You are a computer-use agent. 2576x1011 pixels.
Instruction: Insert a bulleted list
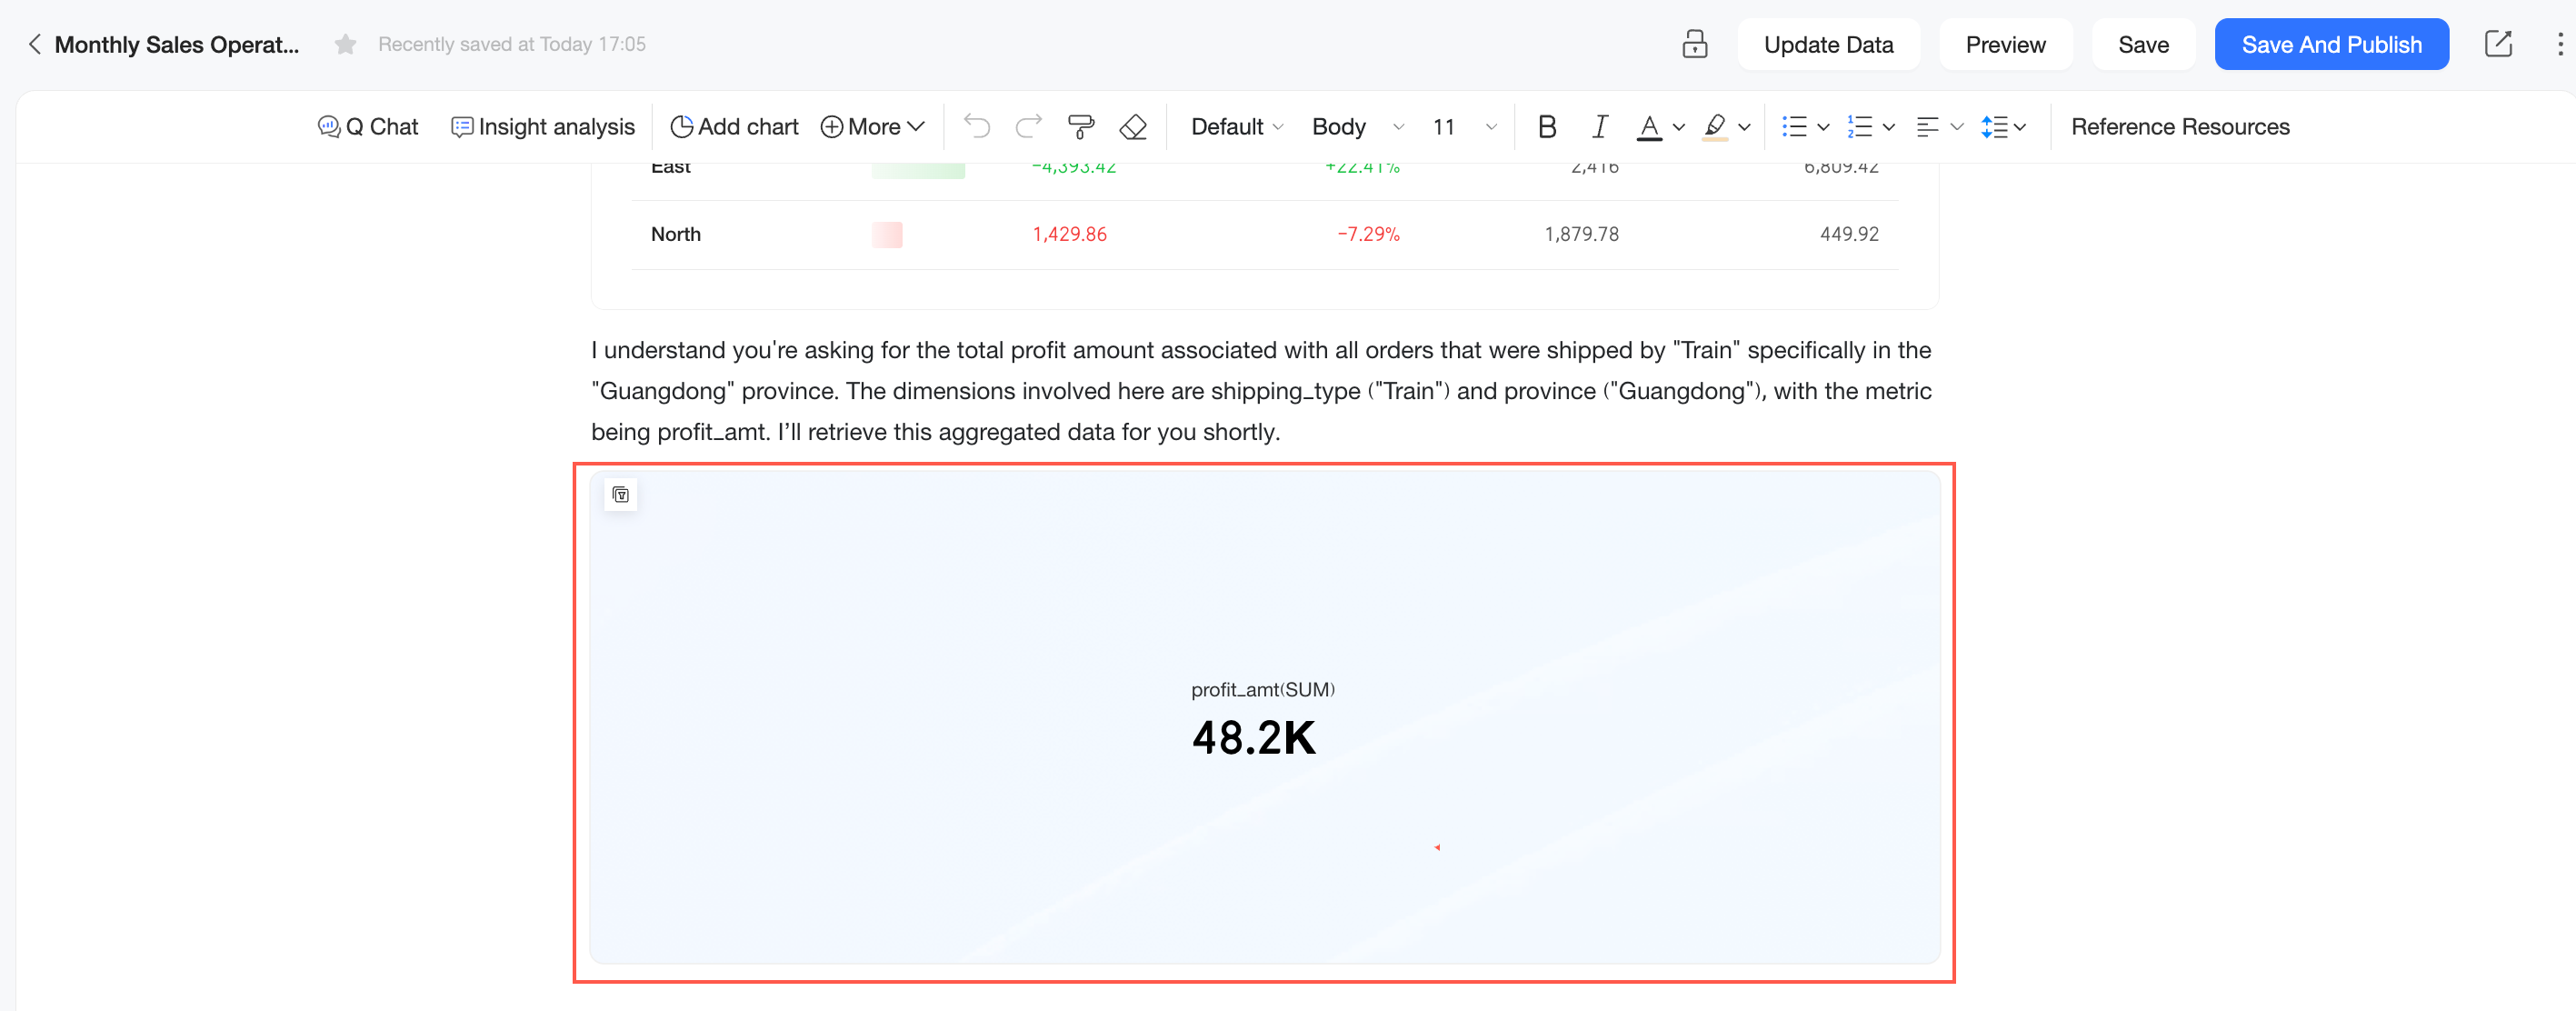point(1794,127)
